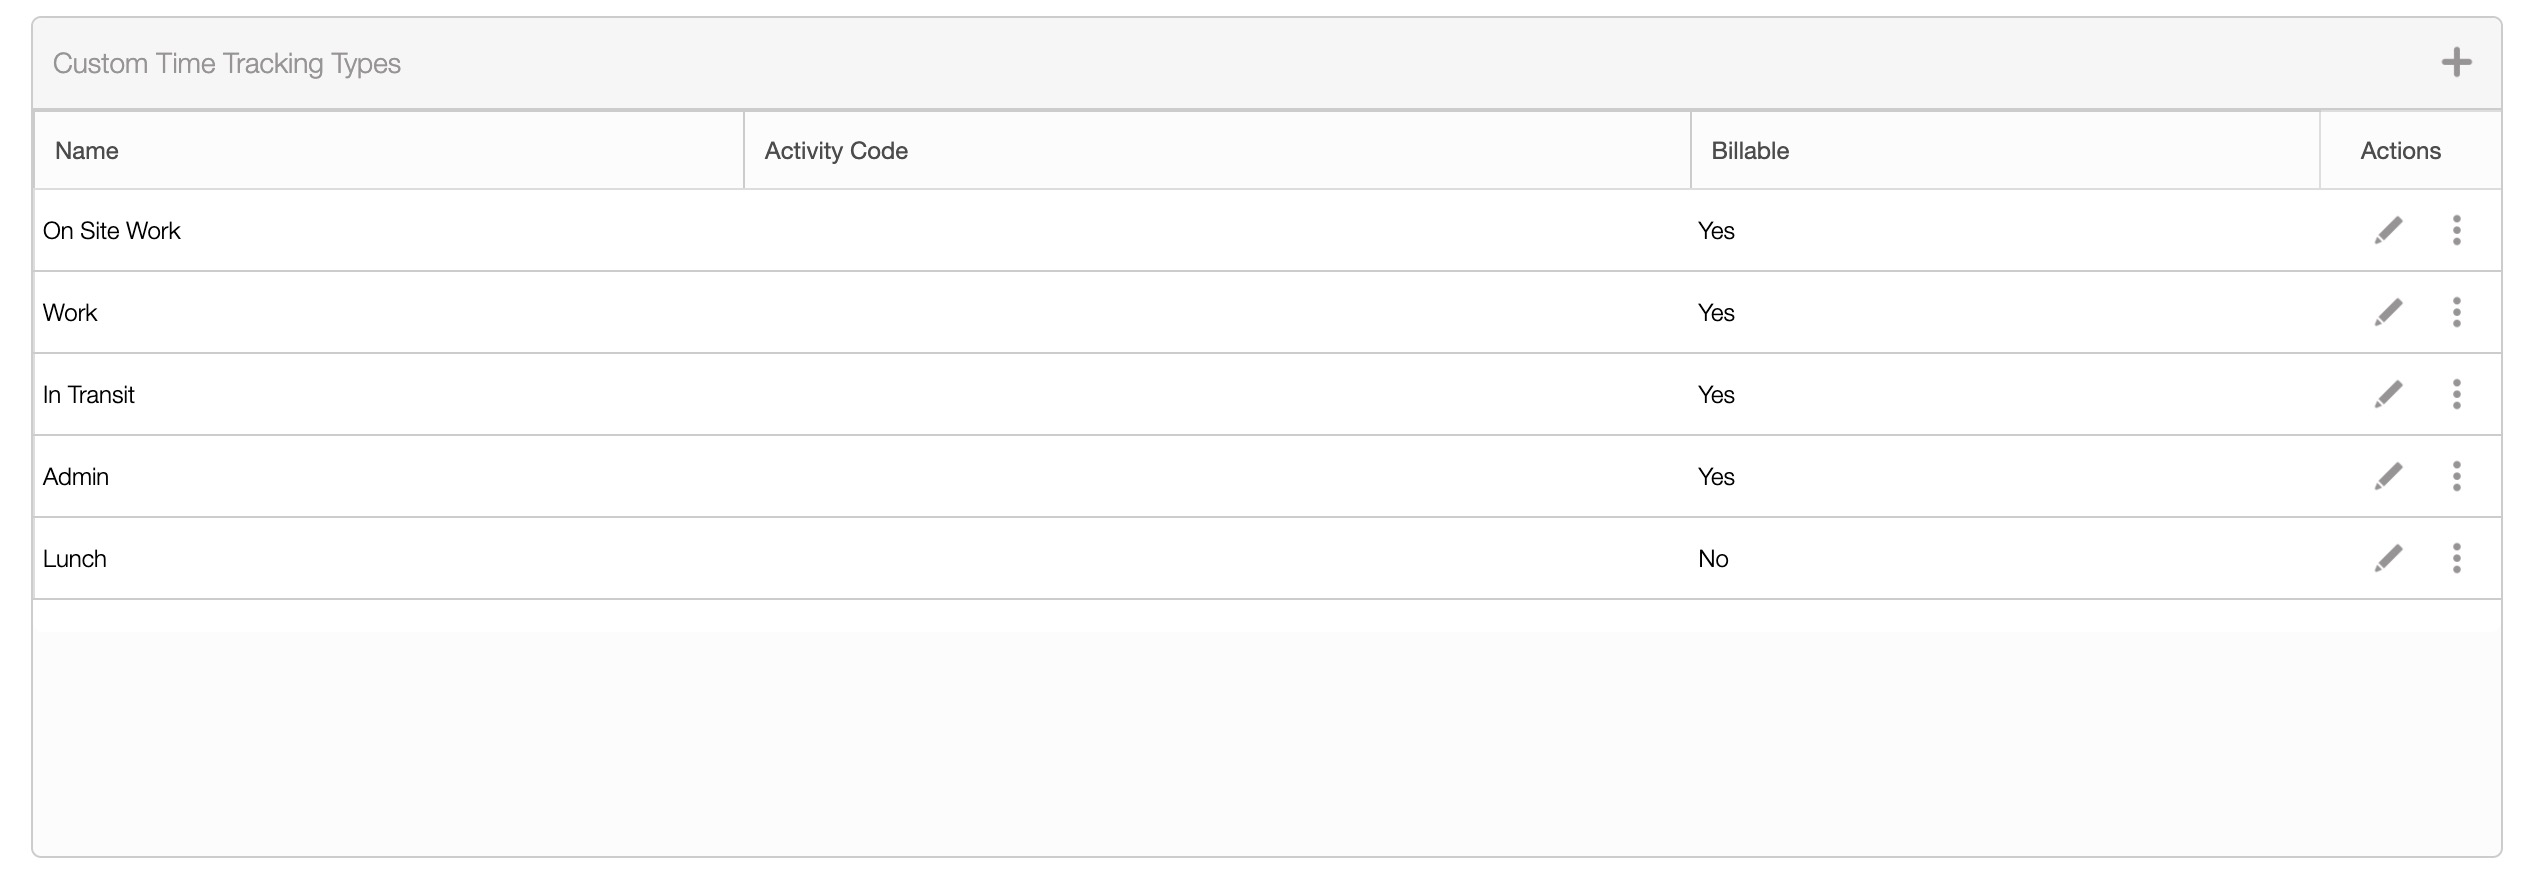The image size is (2530, 876).
Task: Open more options for On Site Work
Action: (x=2456, y=230)
